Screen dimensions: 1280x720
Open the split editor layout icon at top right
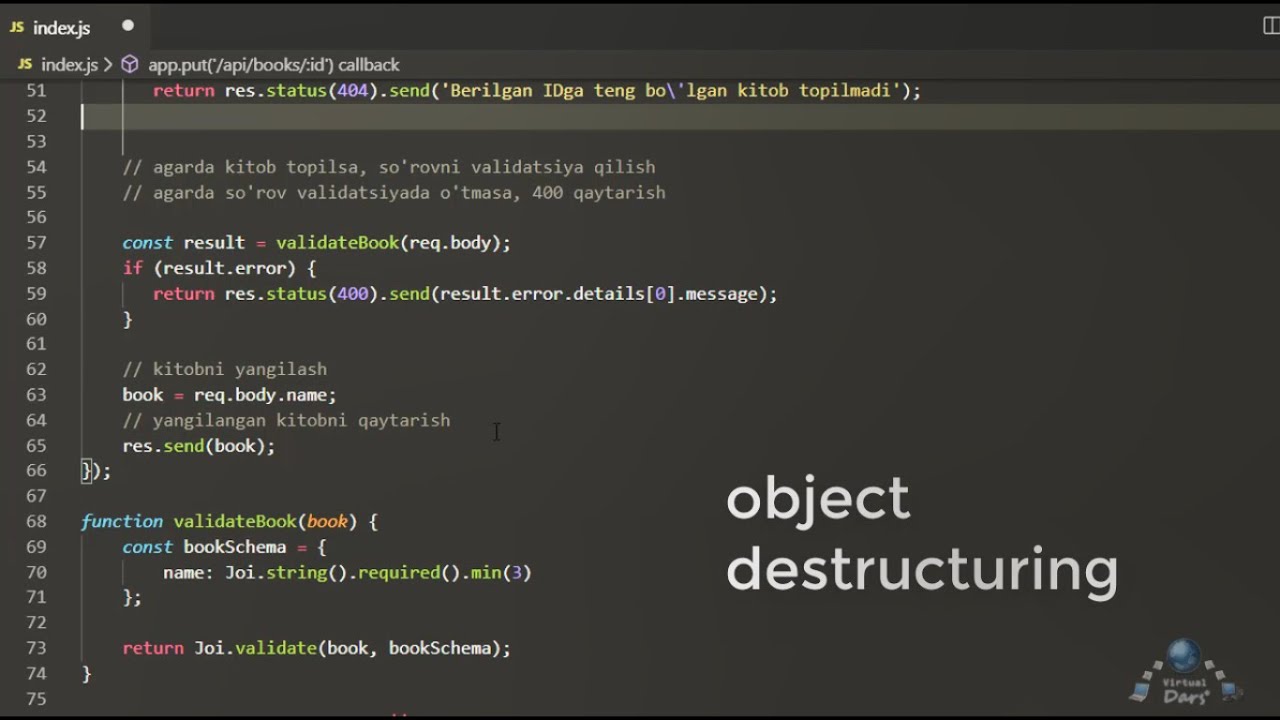(x=1271, y=27)
